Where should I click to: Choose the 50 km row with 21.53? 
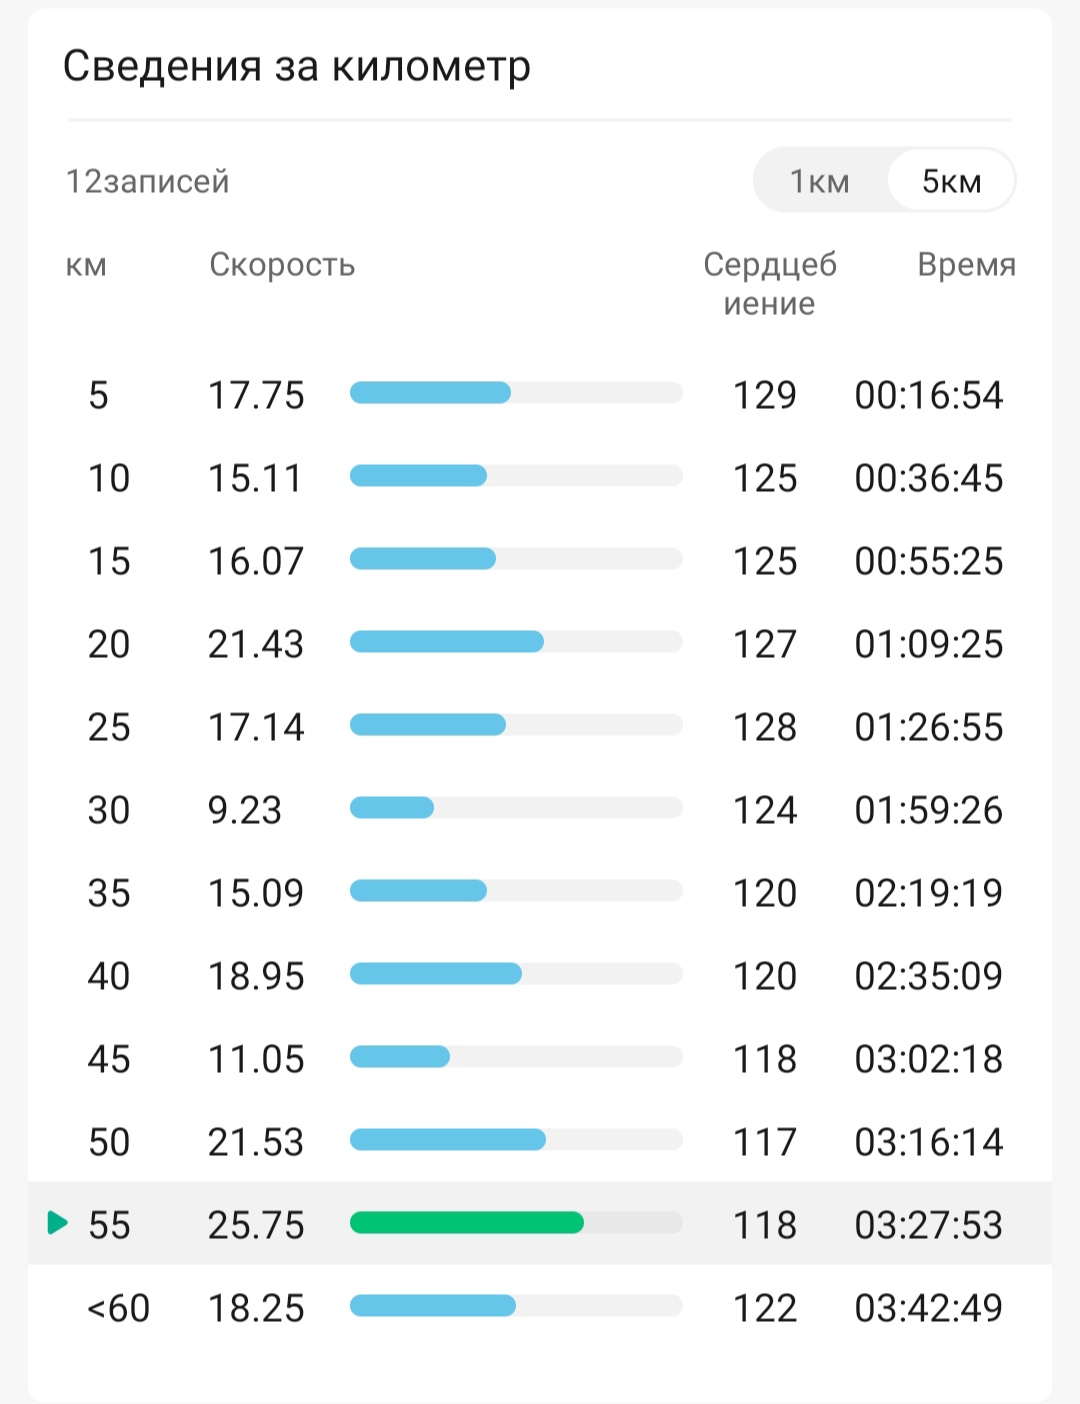pyautogui.click(x=540, y=1142)
